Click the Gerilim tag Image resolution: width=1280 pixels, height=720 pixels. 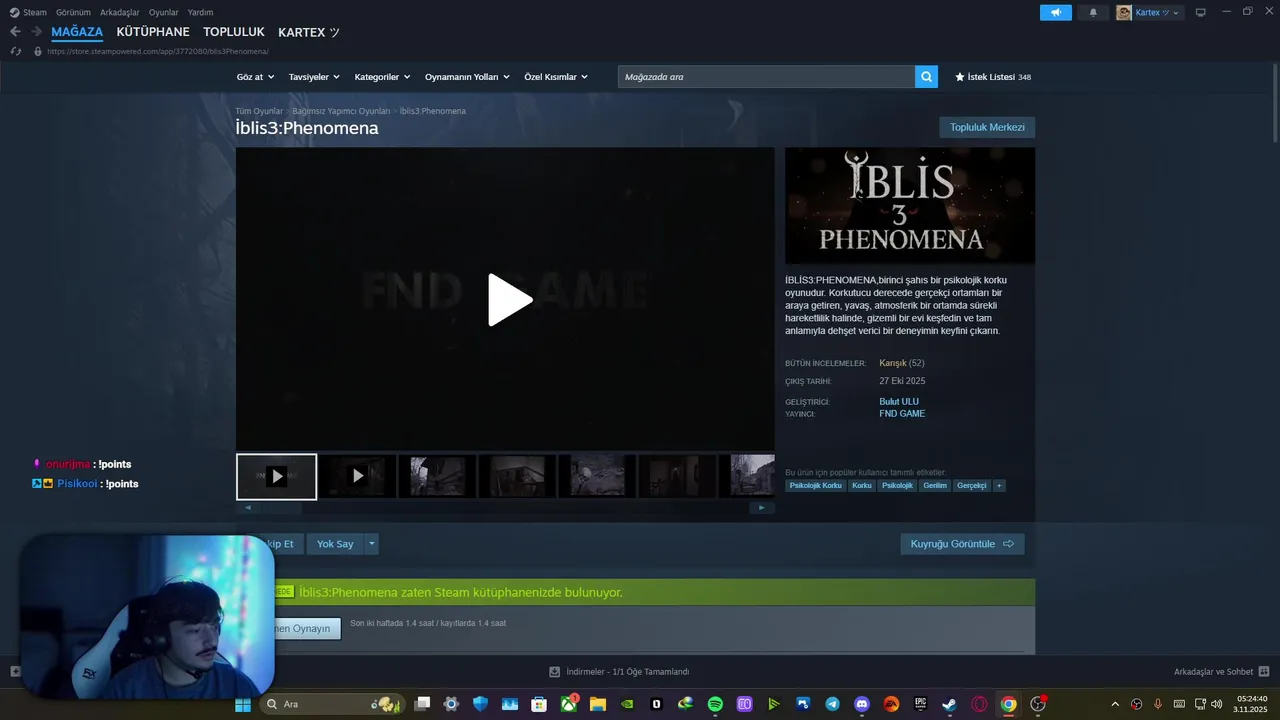coord(935,486)
